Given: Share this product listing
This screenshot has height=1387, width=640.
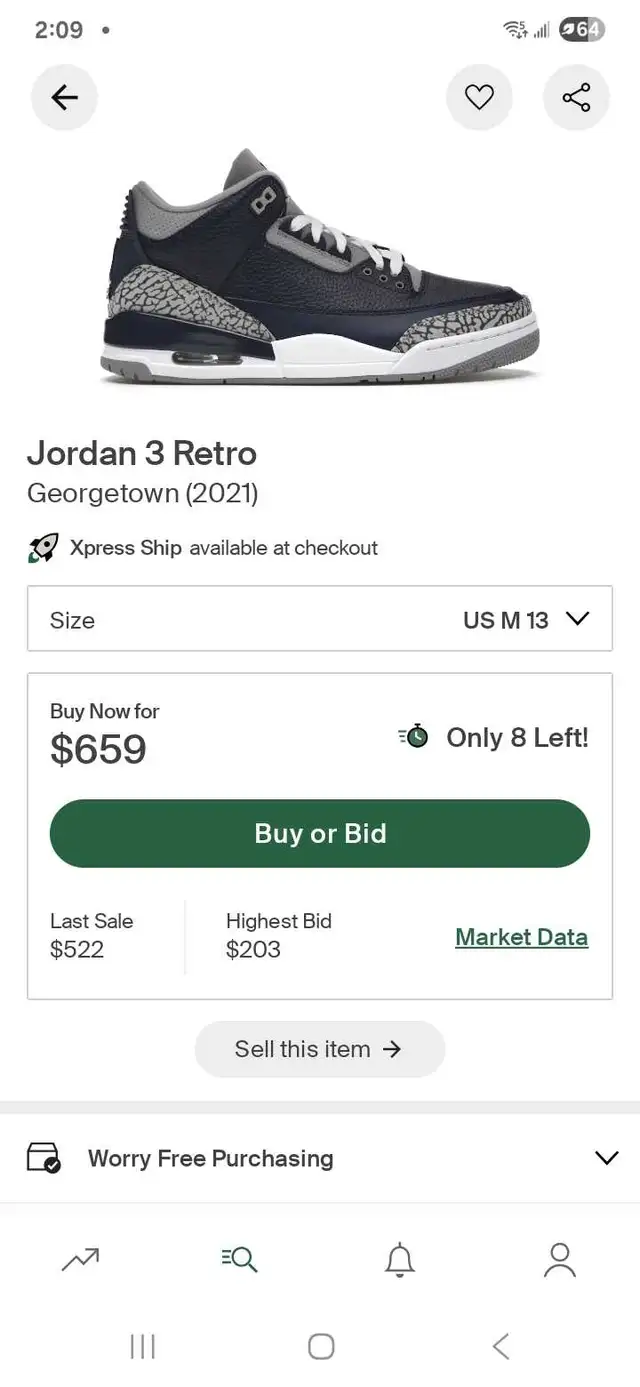Looking at the screenshot, I should pyautogui.click(x=576, y=97).
